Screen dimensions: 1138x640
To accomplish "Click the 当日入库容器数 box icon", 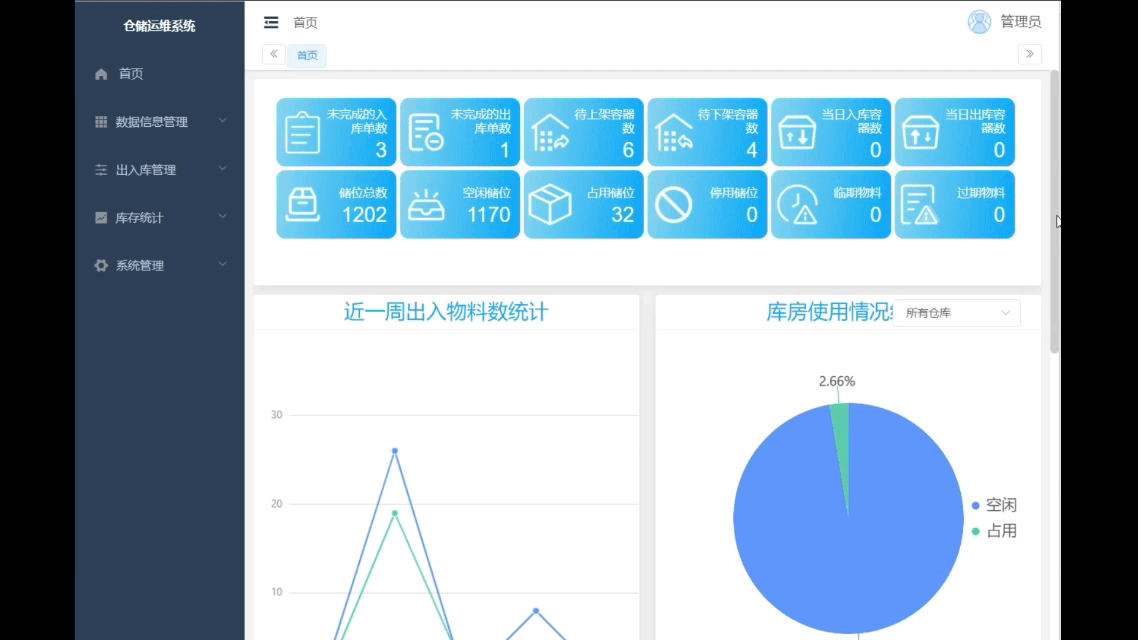I will 797,133.
